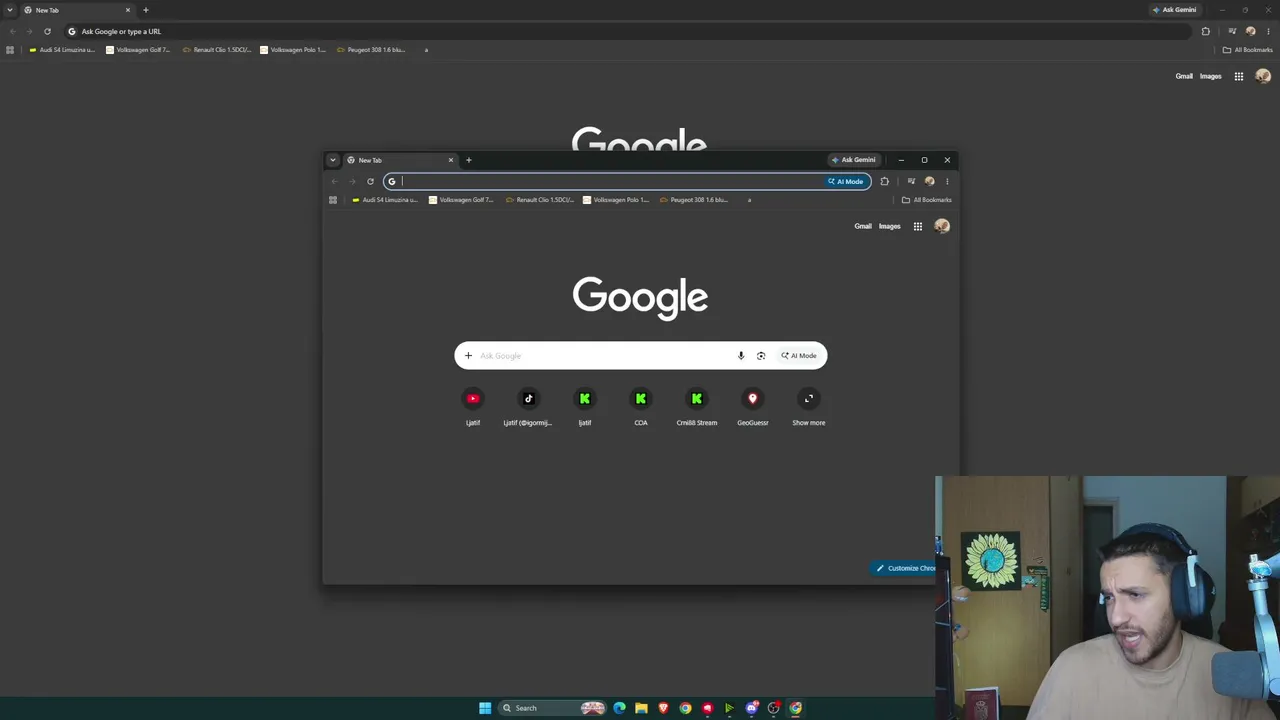The height and width of the screenshot is (720, 1280).
Task: Click Google account avatar in background window page
Action: tap(1263, 76)
